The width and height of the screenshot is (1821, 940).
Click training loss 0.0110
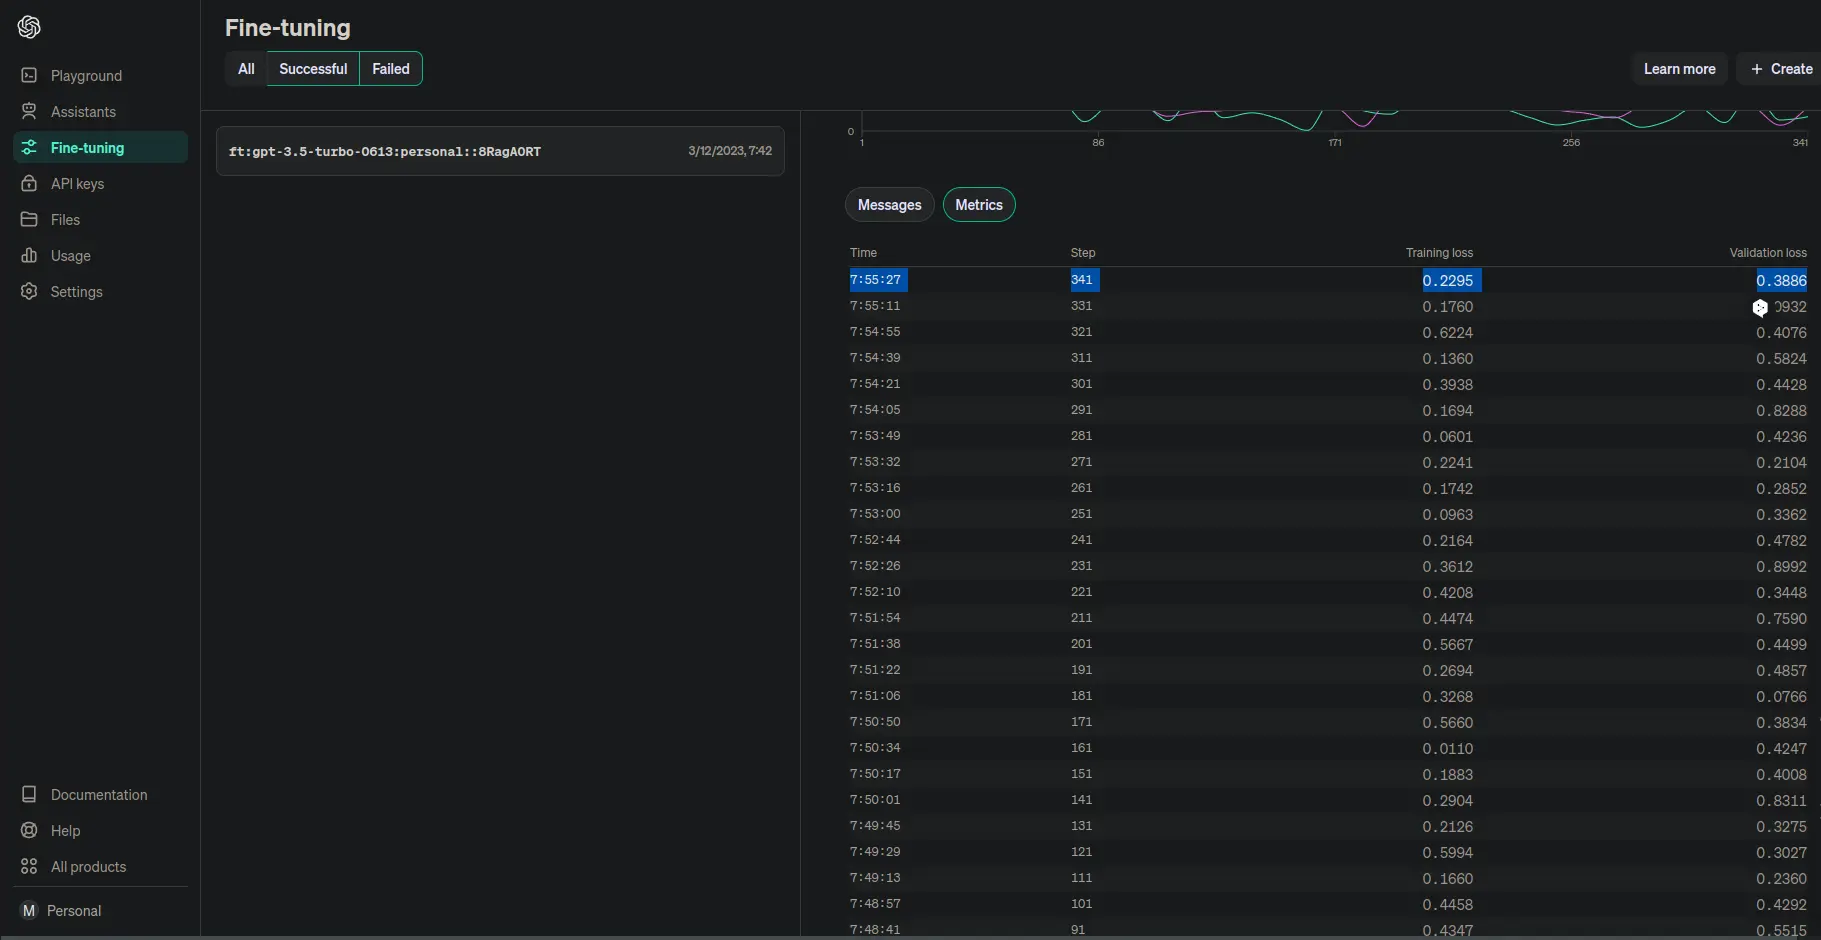coord(1448,749)
